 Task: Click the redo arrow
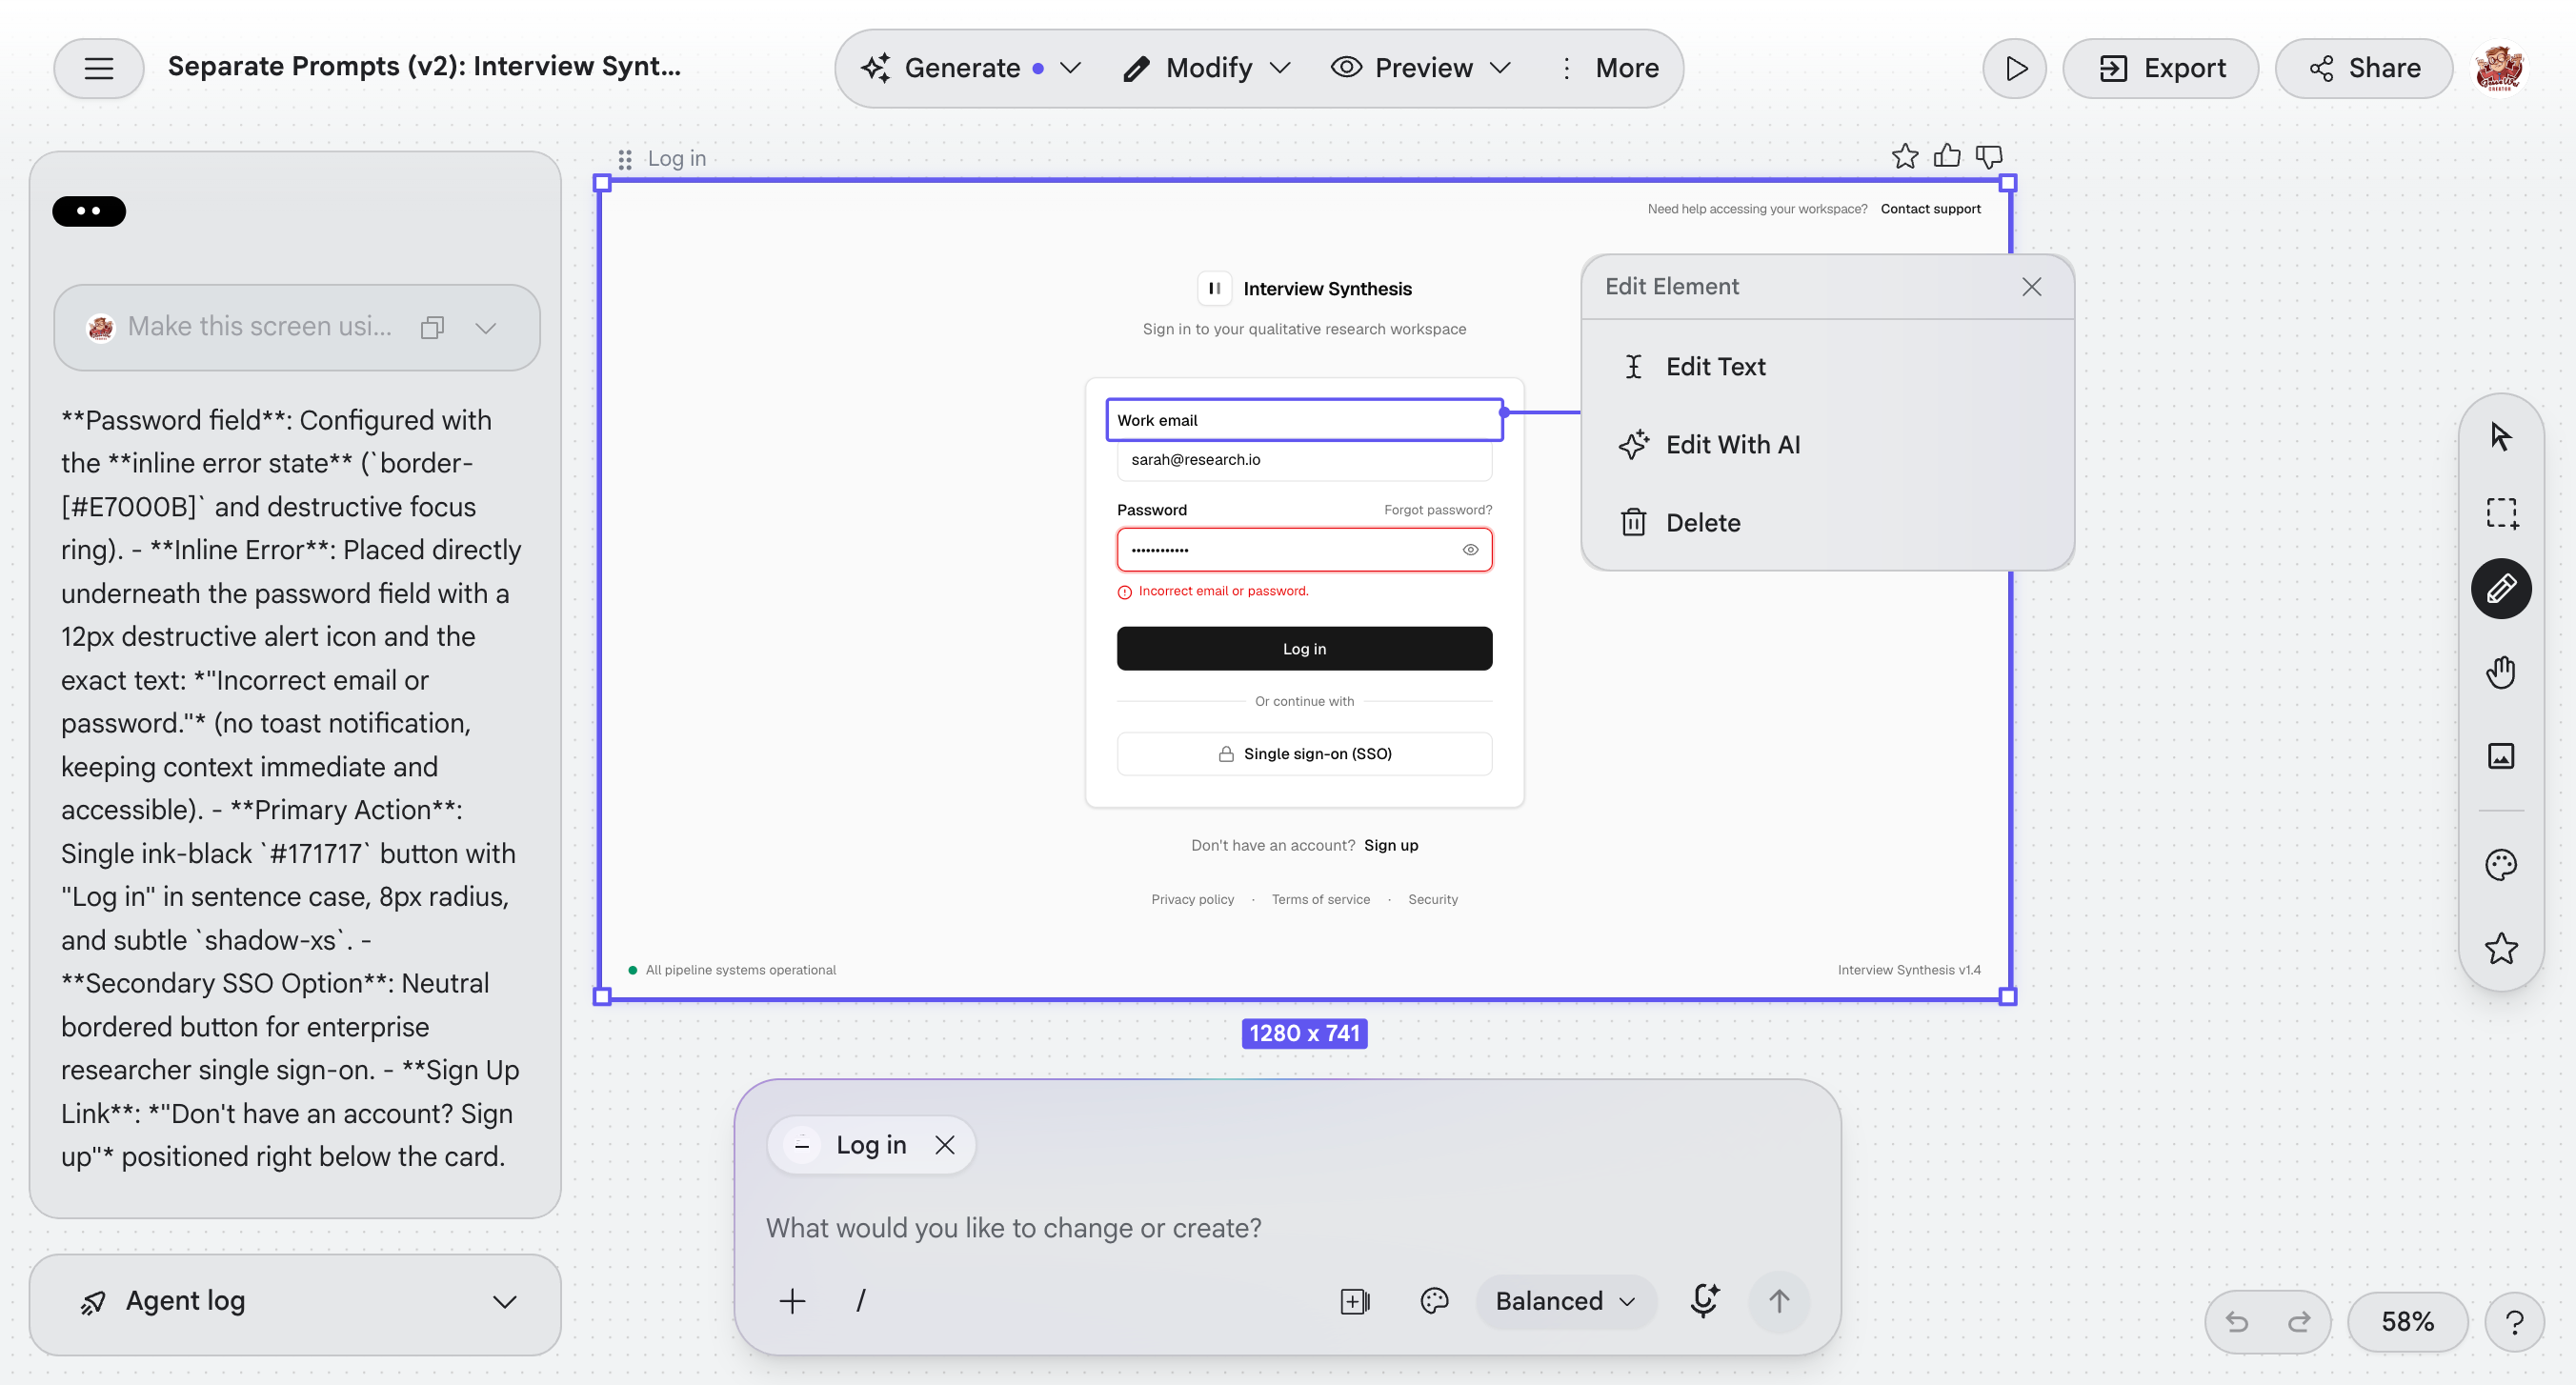(x=2299, y=1322)
